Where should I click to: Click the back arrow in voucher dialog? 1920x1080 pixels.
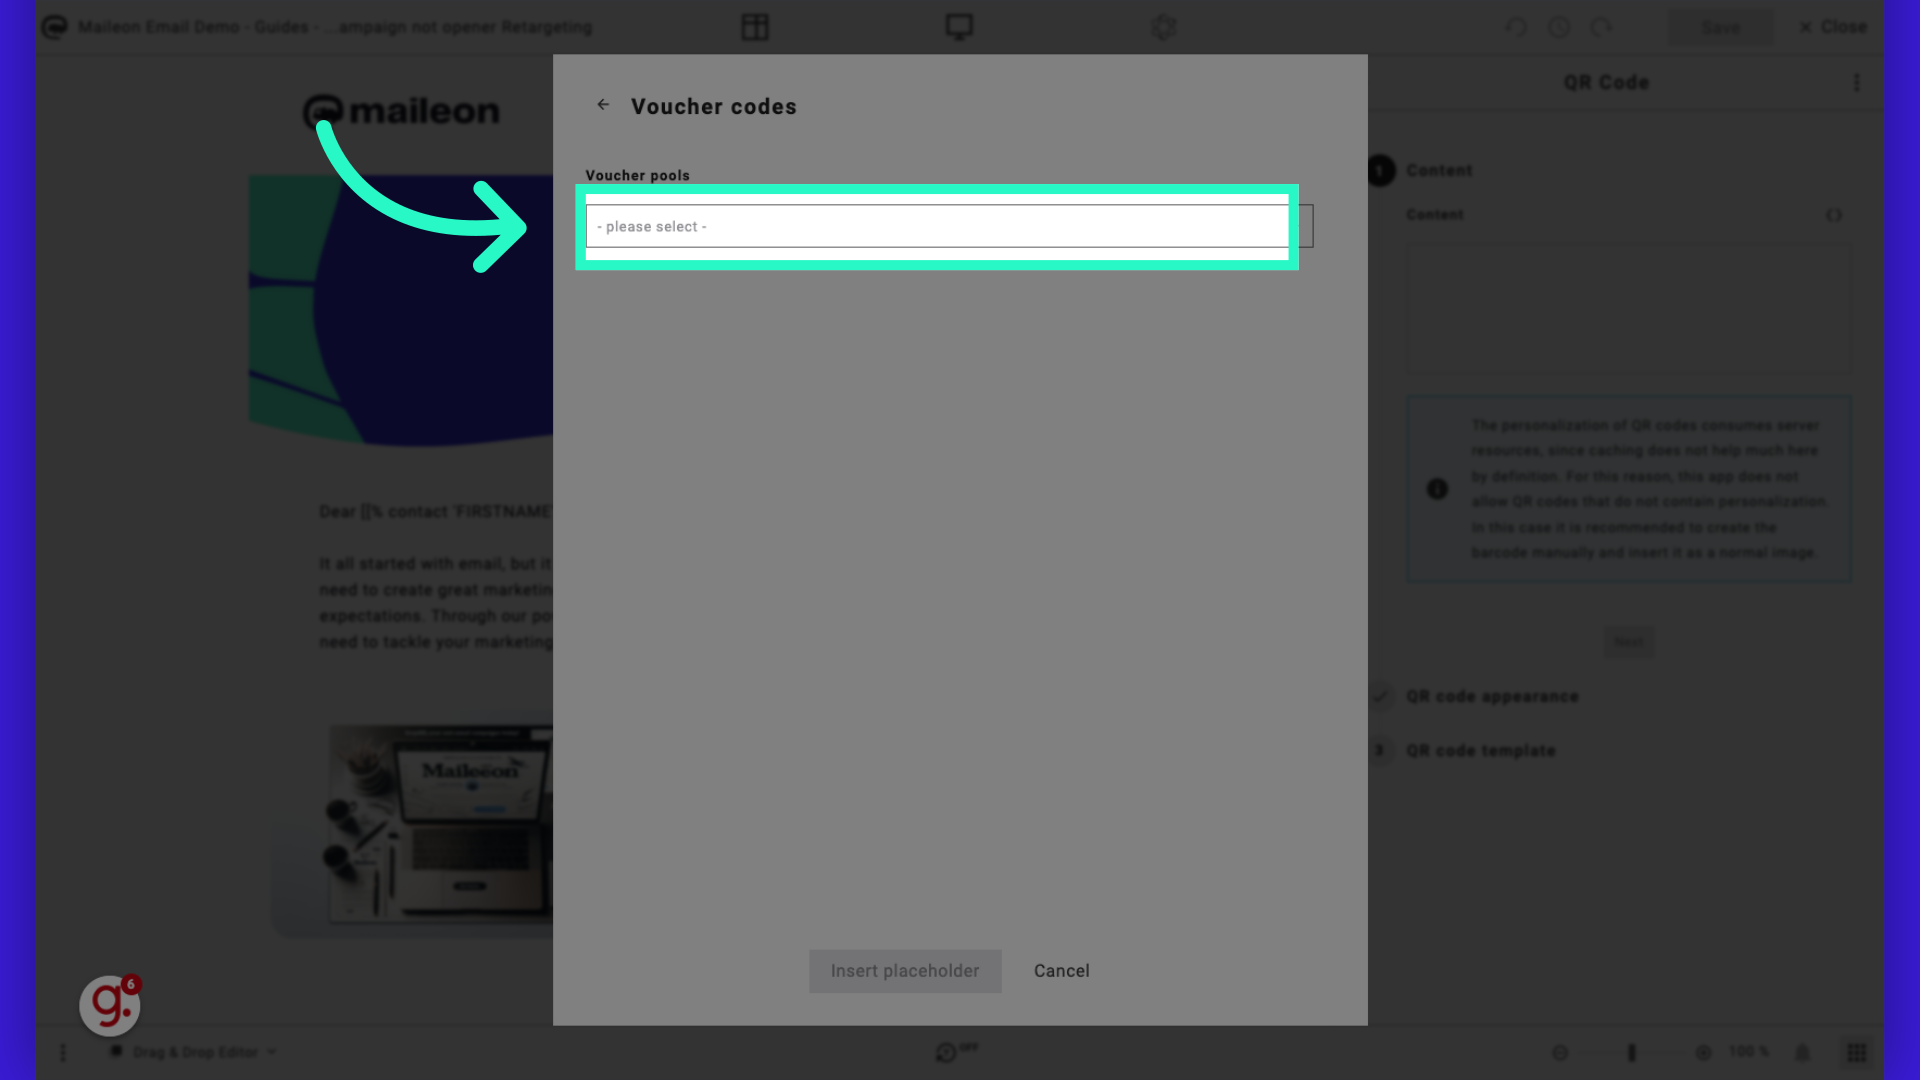(604, 103)
